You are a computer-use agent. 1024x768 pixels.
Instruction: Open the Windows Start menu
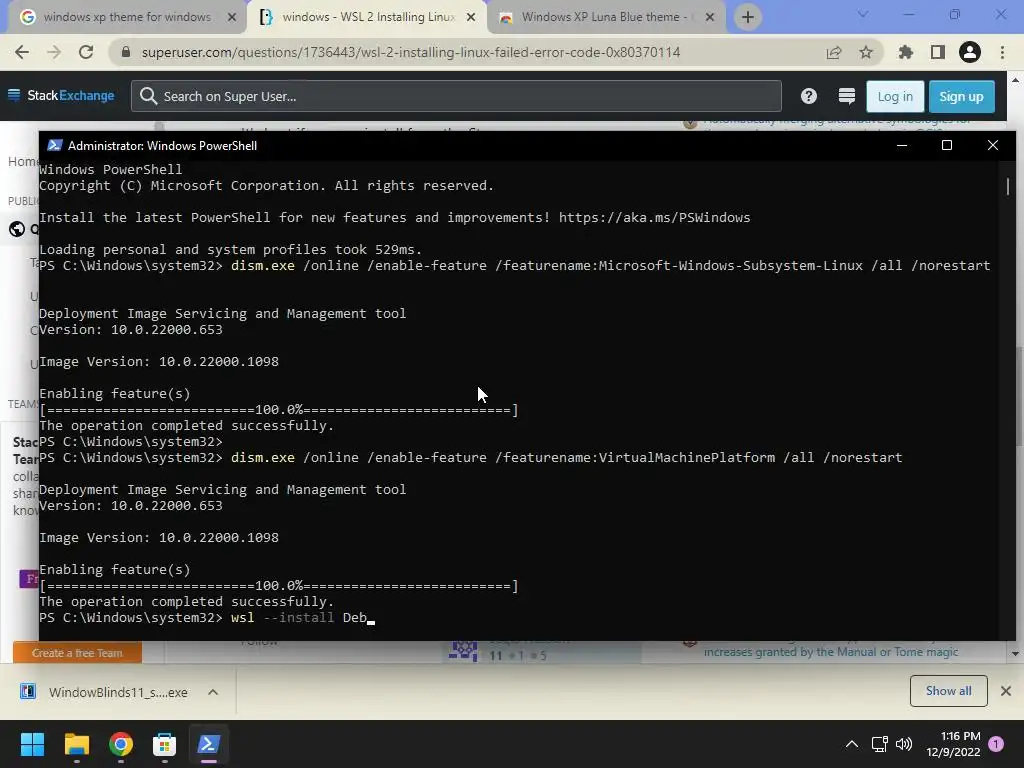tap(32, 744)
